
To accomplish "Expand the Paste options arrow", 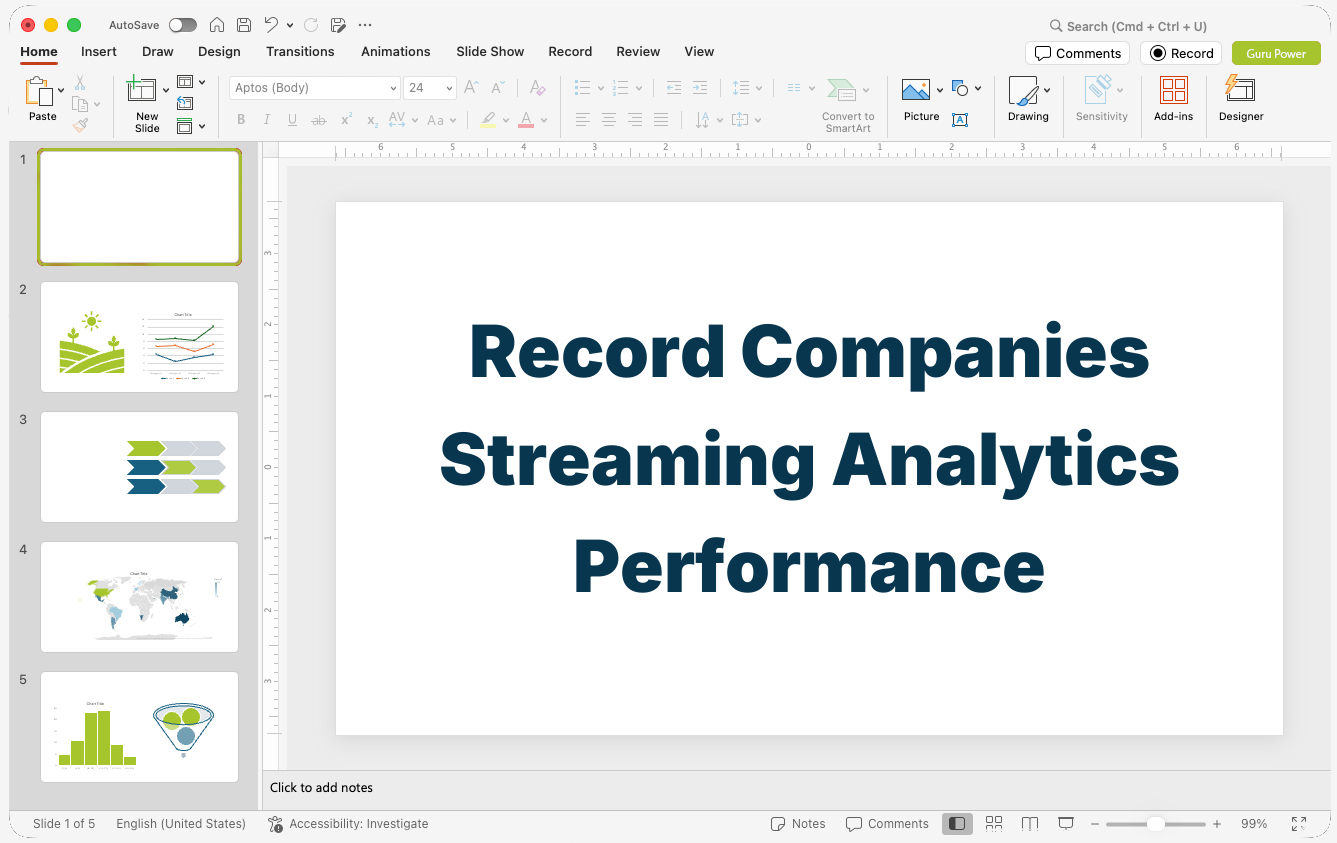I will (62, 91).
